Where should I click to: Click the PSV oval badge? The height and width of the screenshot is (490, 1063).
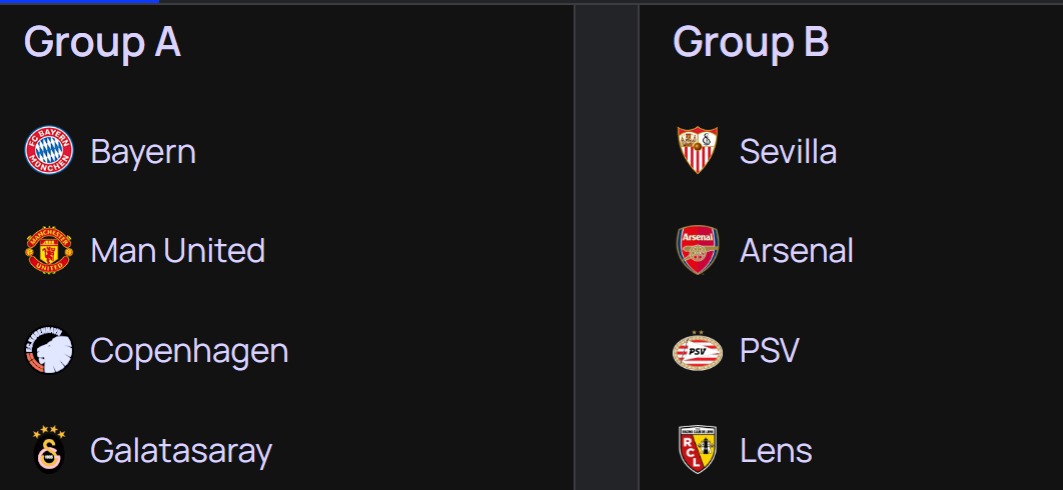pyautogui.click(x=698, y=350)
